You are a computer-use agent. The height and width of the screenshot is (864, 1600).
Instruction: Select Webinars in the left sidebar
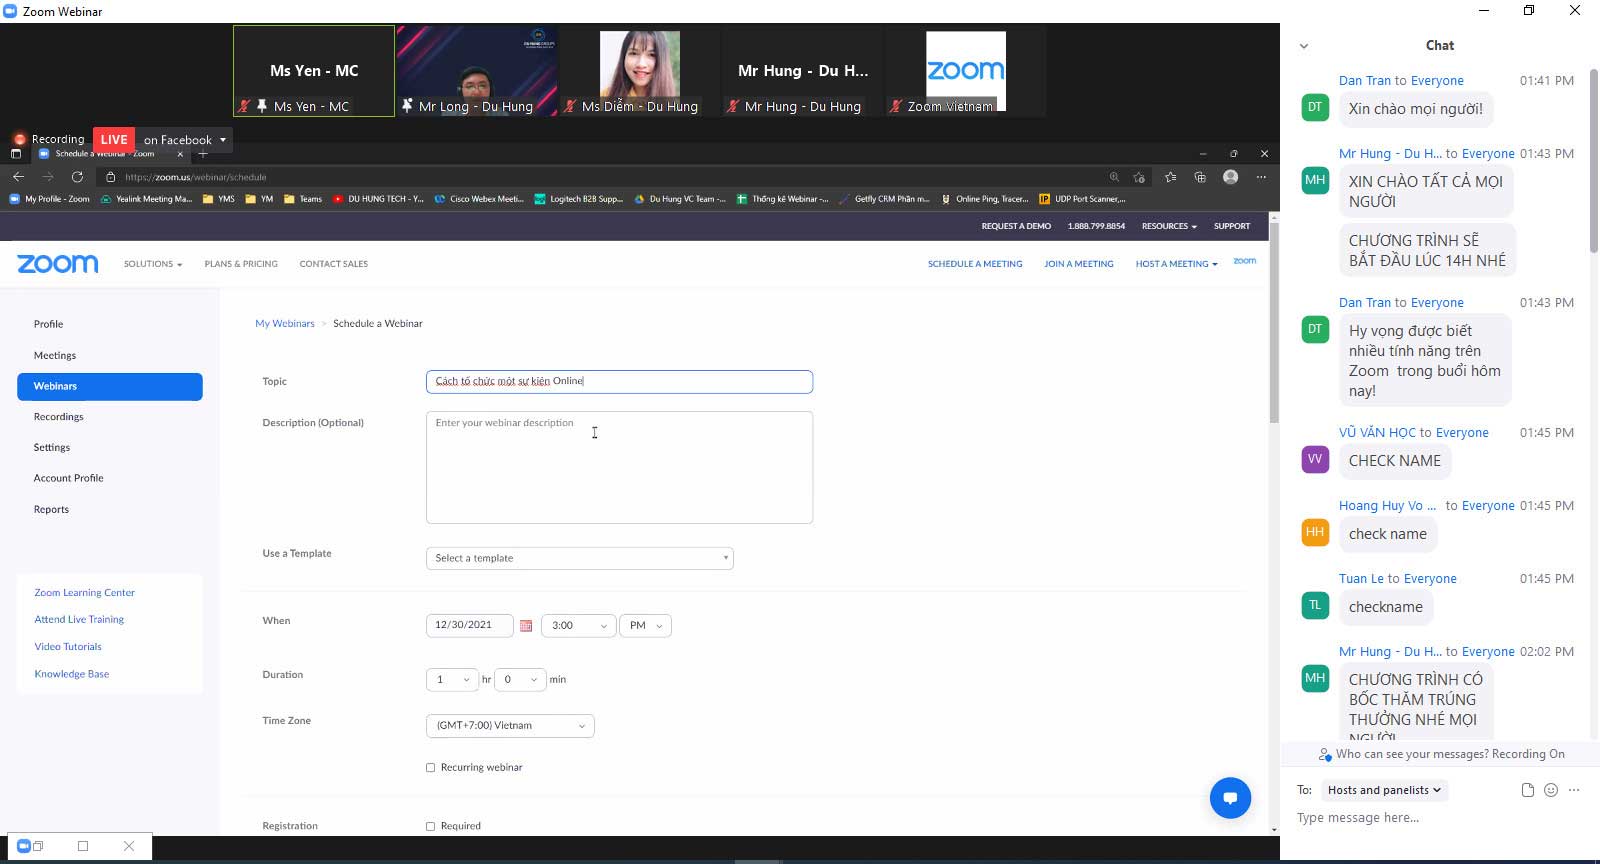110,387
